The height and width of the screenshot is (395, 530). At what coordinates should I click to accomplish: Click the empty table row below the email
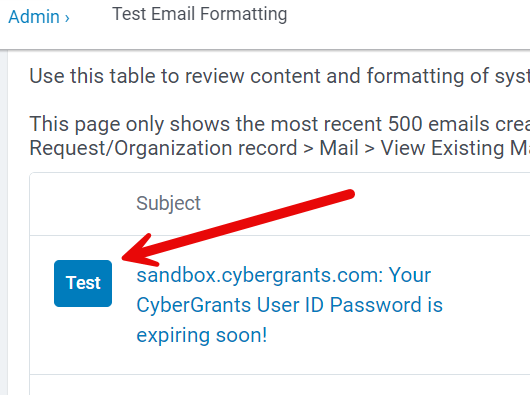pyautogui.click(x=280, y=385)
